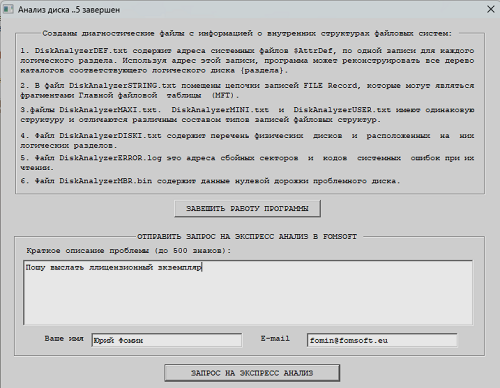Click the application icon in title bar
This screenshot has width=500, height=388.
(x=8, y=10)
